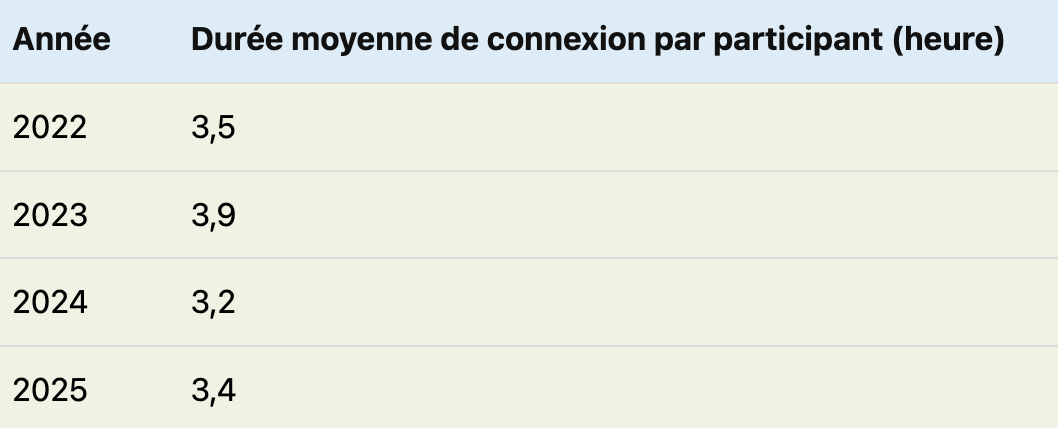This screenshot has width=1058, height=428.
Task: Select the 2025 year cell
Action: point(50,390)
